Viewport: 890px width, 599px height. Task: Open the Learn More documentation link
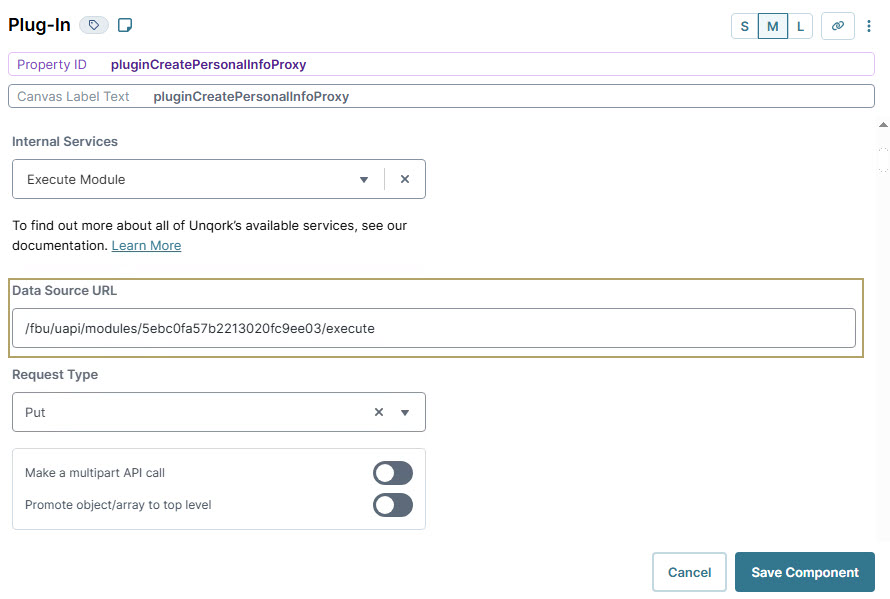point(146,245)
